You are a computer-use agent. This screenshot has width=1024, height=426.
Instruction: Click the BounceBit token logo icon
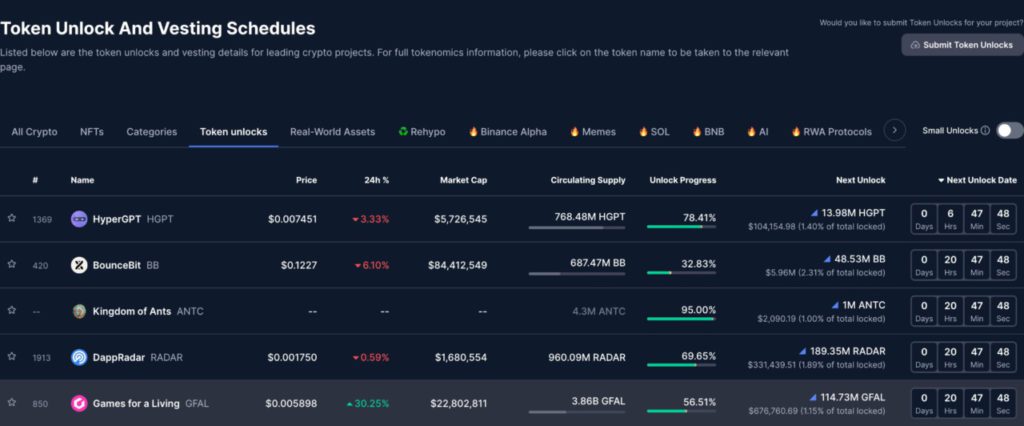click(79, 265)
